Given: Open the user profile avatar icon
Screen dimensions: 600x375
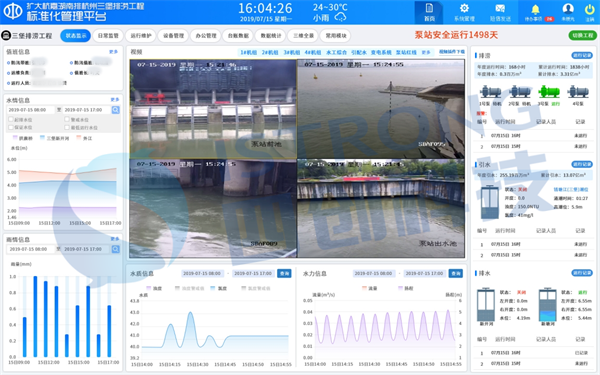Looking at the screenshot, I should [568, 8].
